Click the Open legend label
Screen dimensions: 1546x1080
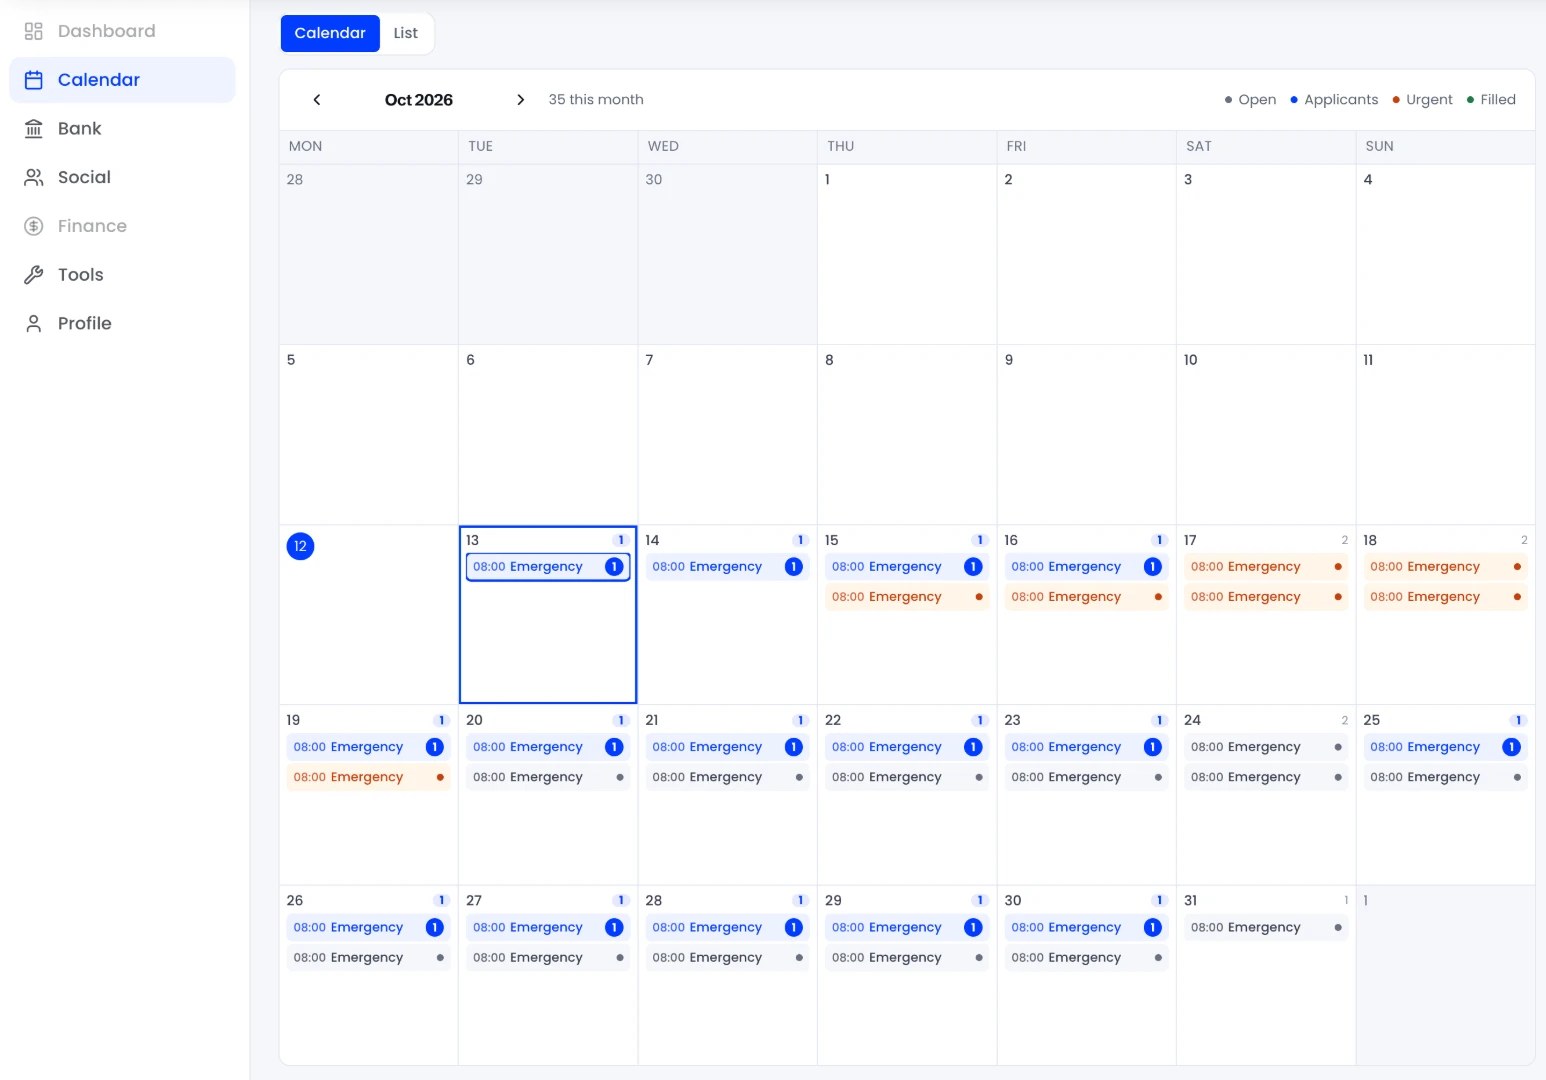[1257, 100]
